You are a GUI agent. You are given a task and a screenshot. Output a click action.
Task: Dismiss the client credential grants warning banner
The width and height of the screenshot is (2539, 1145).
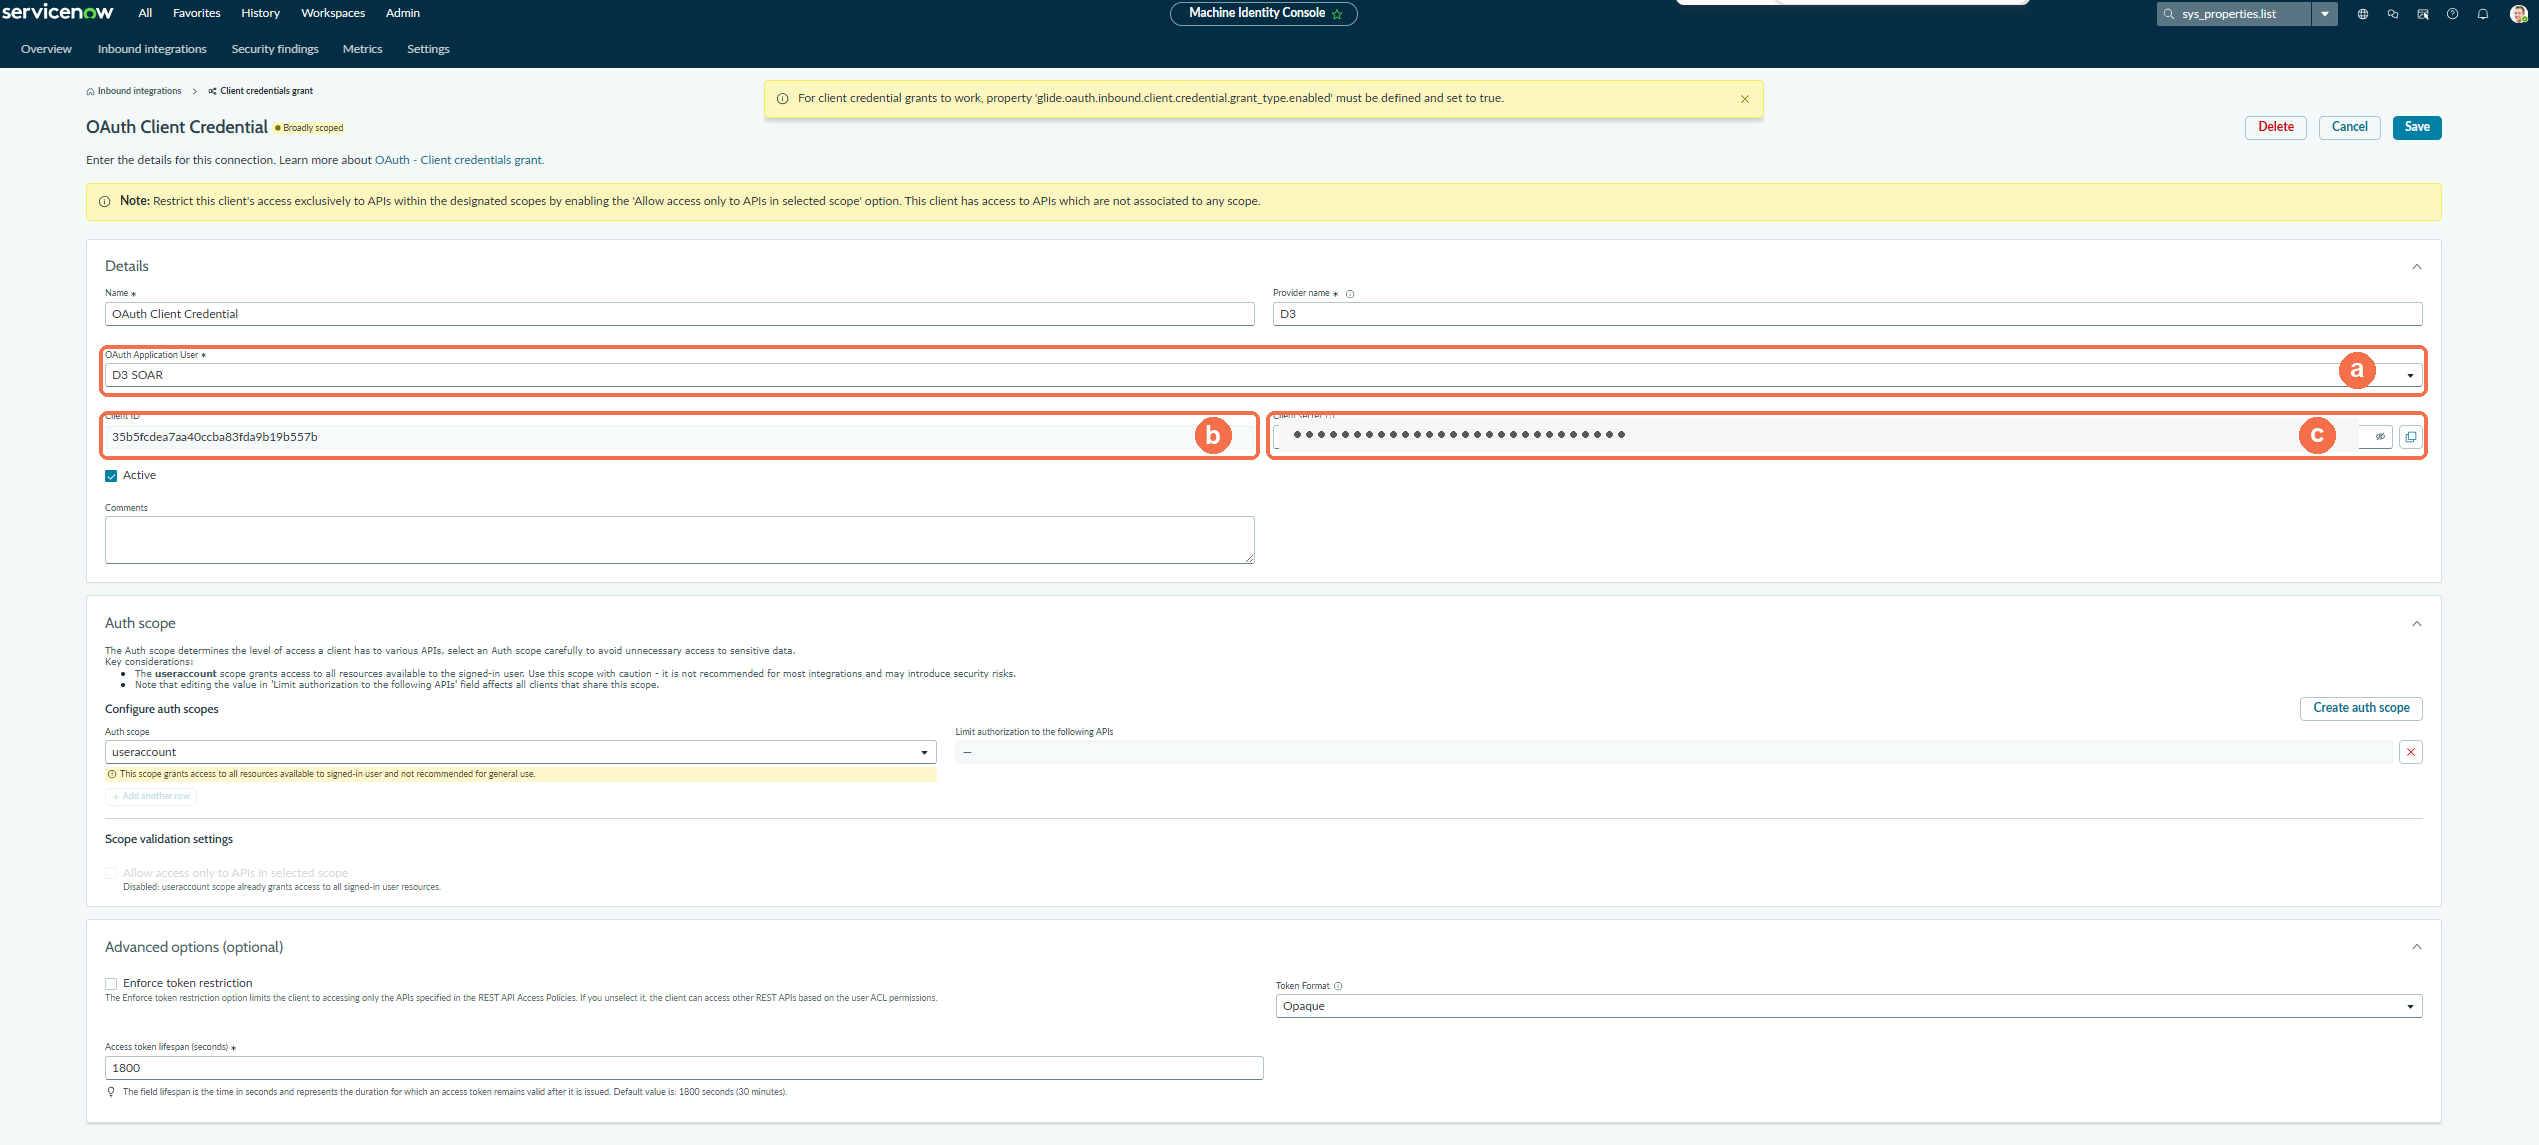[x=1745, y=99]
